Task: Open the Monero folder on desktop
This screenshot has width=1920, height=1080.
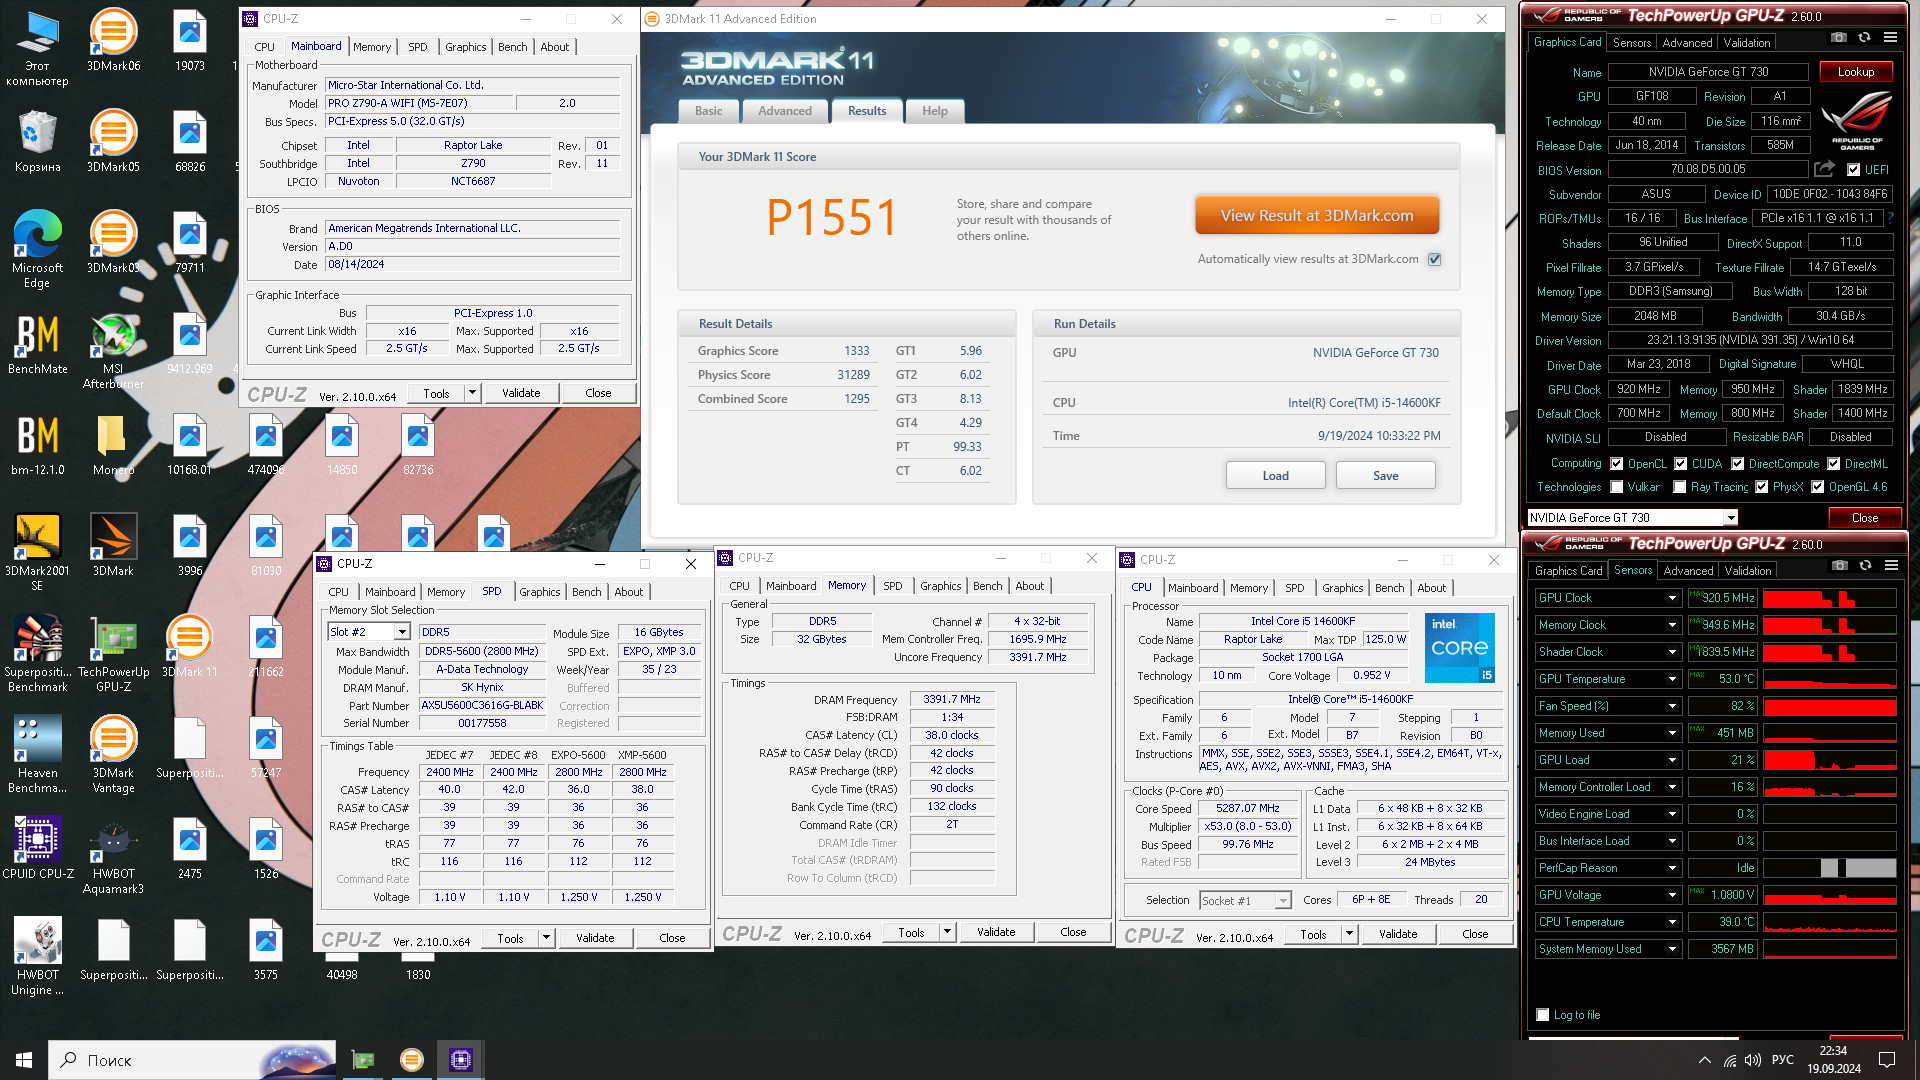Action: pyautogui.click(x=113, y=444)
